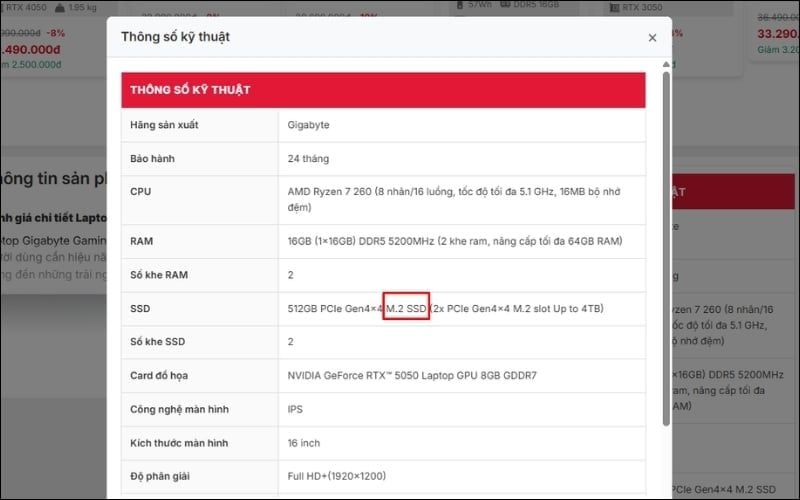Image resolution: width=800 pixels, height=500 pixels.
Task: Click the RTX 4050 tag on background page
Action: (24, 7)
